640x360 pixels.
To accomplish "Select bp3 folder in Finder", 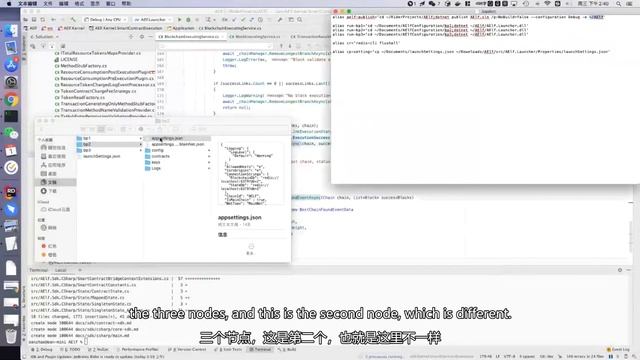I will 108,150.
